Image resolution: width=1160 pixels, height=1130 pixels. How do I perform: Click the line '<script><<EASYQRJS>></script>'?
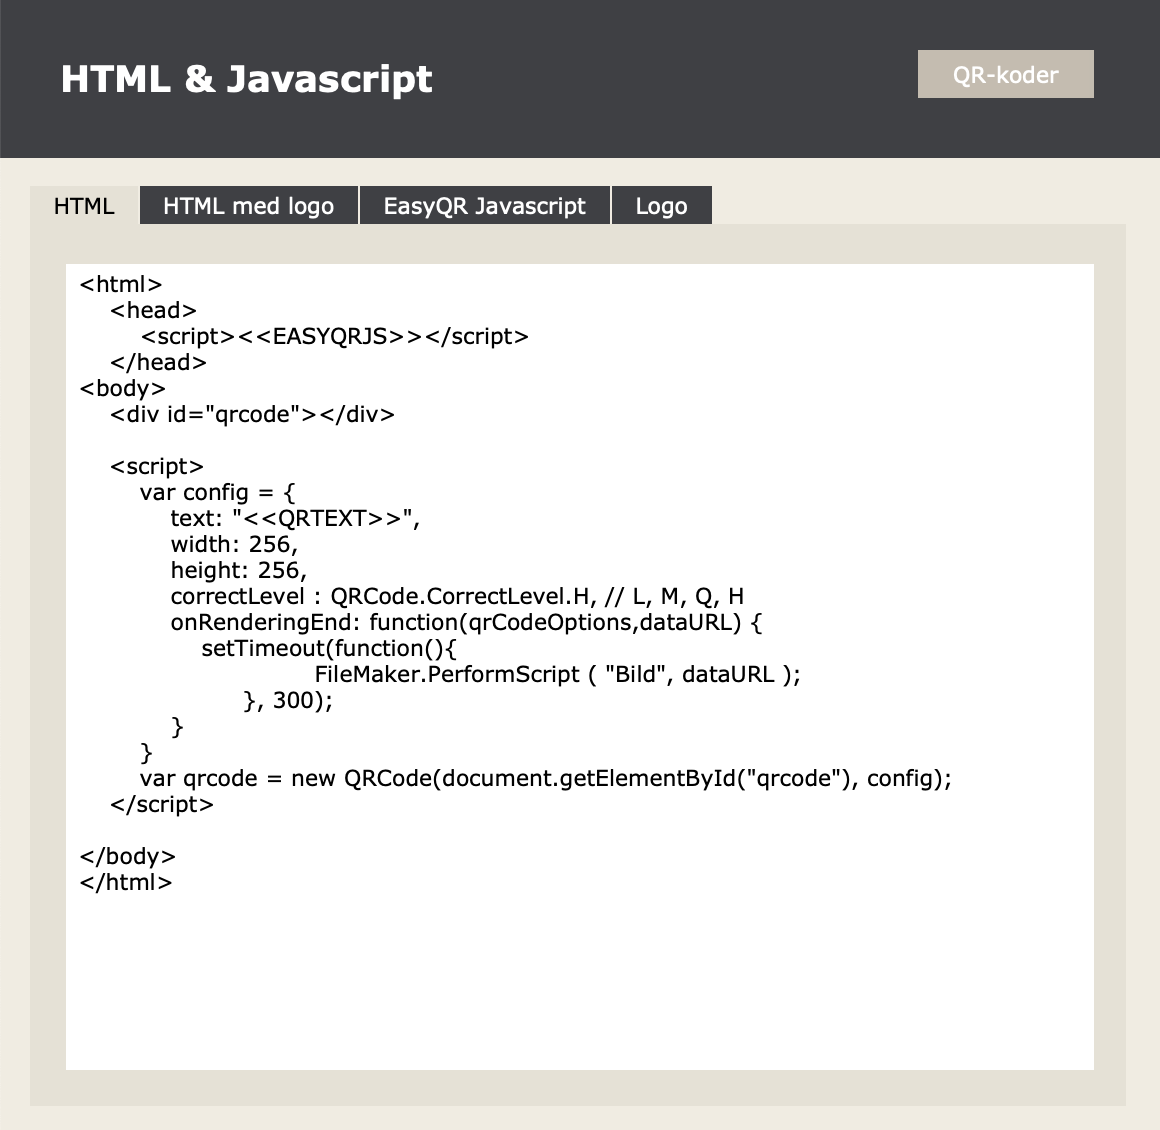coord(334,337)
